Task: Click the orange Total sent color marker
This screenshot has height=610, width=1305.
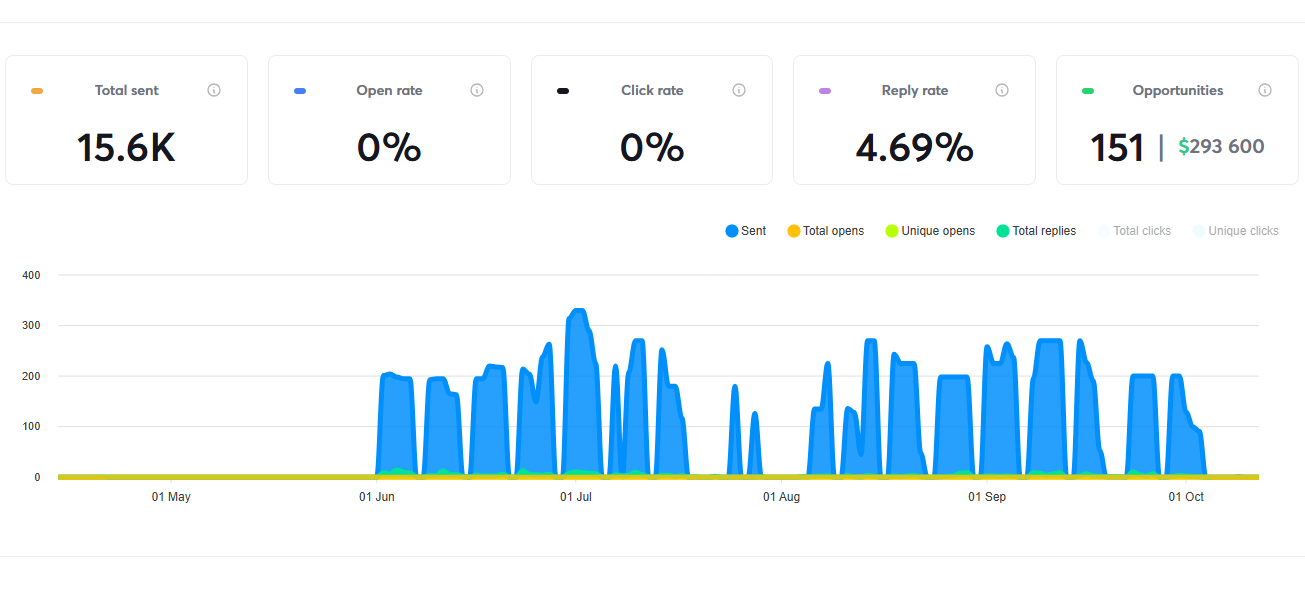Action: [37, 91]
